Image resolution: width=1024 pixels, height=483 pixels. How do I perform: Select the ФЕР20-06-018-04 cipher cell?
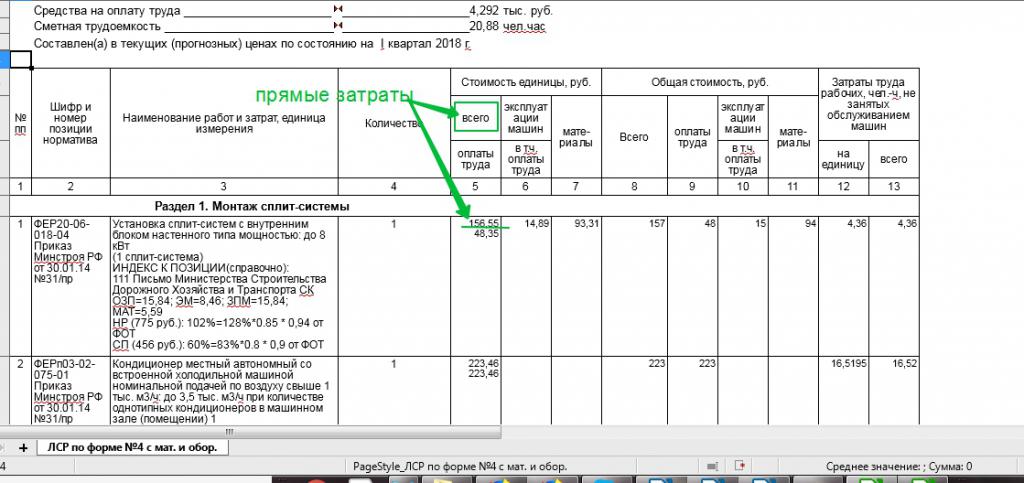point(71,287)
